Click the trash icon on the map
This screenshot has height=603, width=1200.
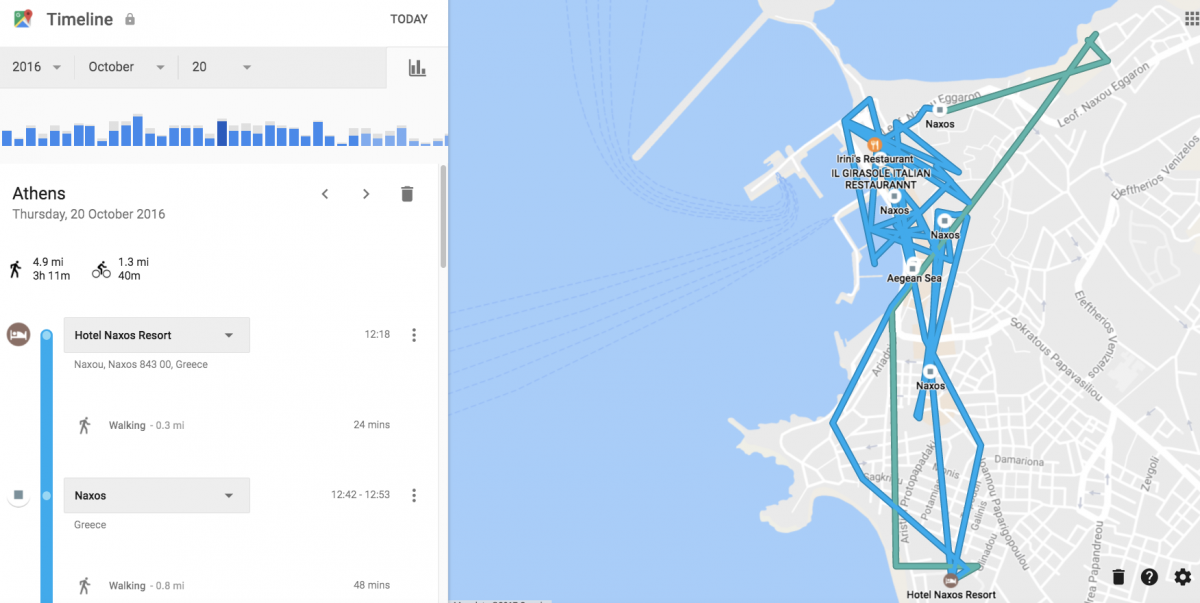click(1118, 577)
